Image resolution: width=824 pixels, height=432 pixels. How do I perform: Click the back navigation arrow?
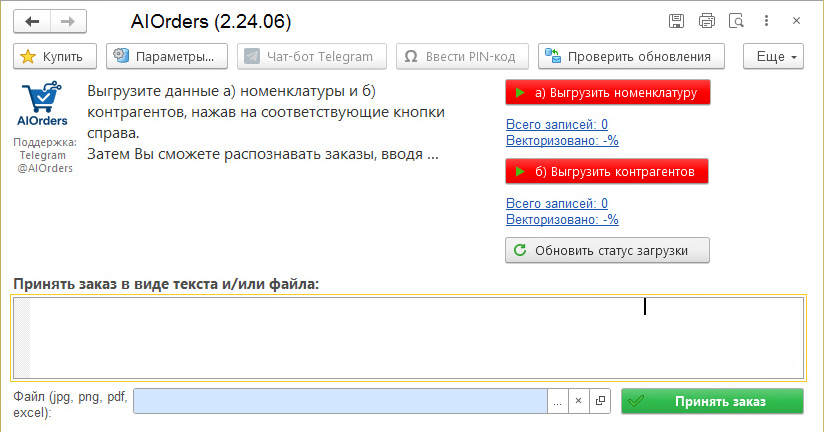point(33,21)
